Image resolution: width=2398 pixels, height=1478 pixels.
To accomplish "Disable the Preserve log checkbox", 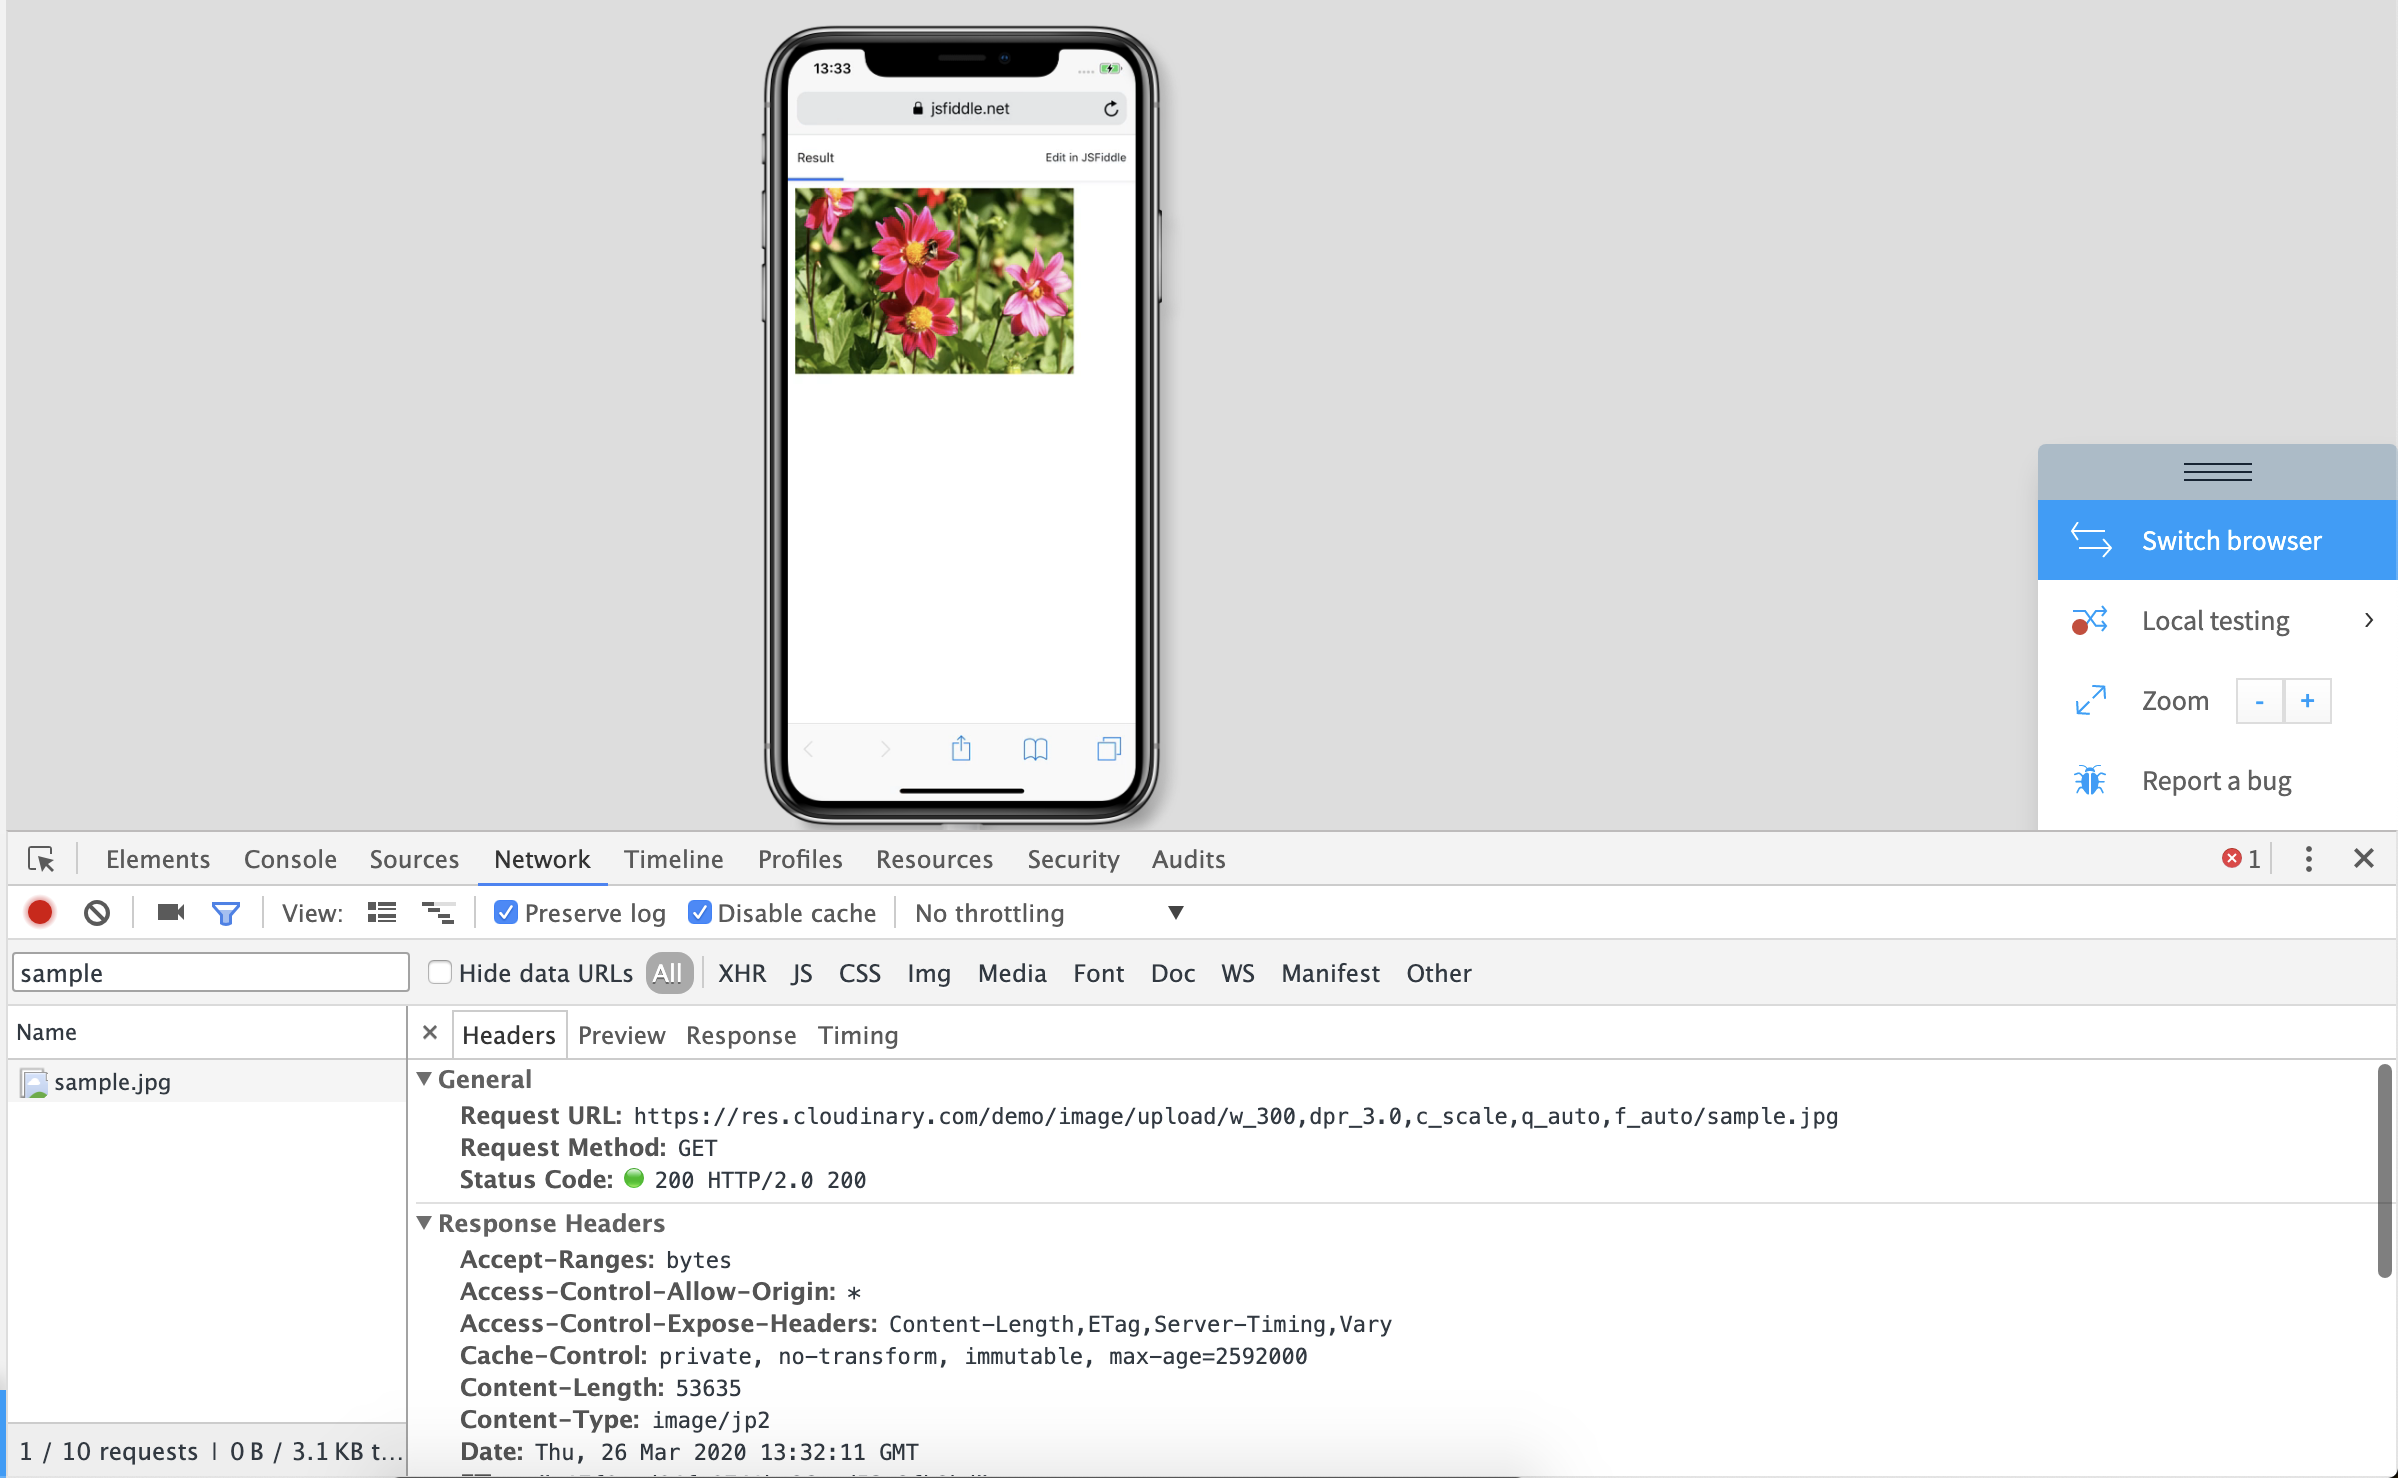I will (507, 911).
